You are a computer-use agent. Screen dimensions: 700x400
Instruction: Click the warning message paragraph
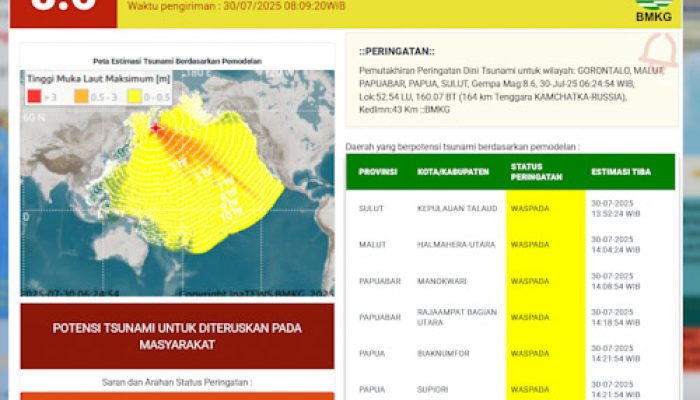coord(511,90)
